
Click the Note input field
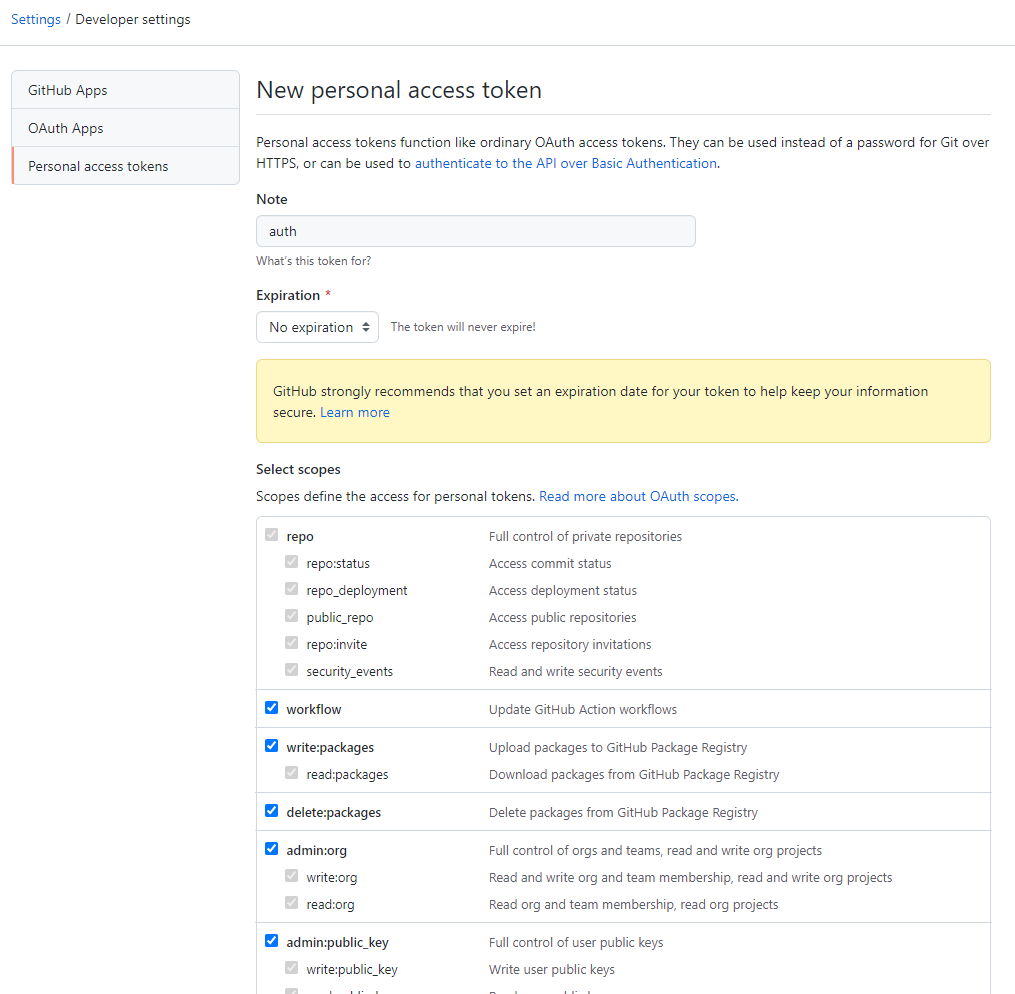coord(476,231)
